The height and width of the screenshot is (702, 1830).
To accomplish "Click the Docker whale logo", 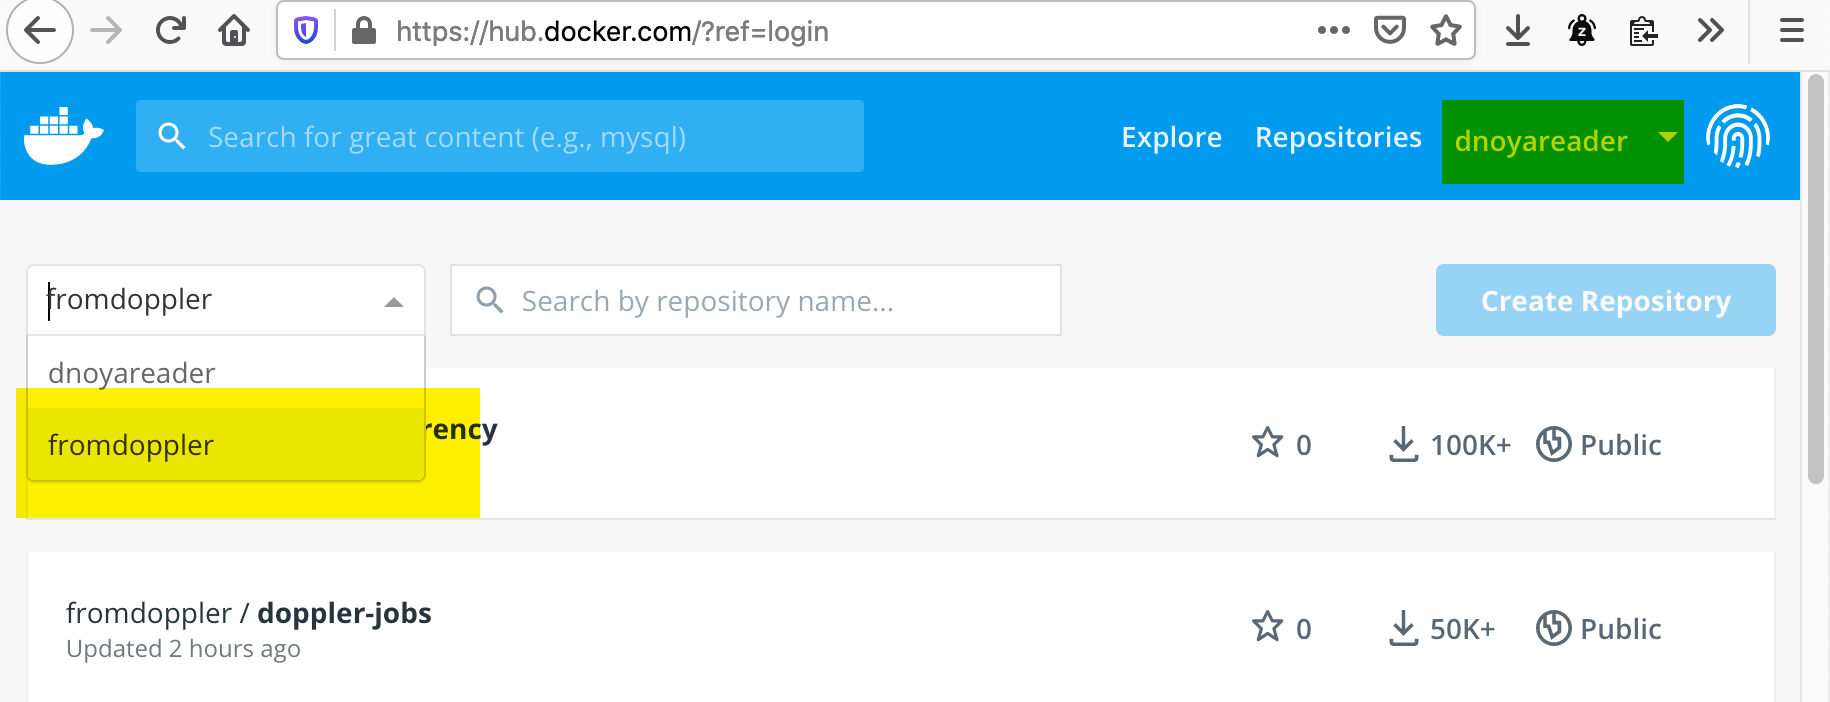I will [x=62, y=136].
